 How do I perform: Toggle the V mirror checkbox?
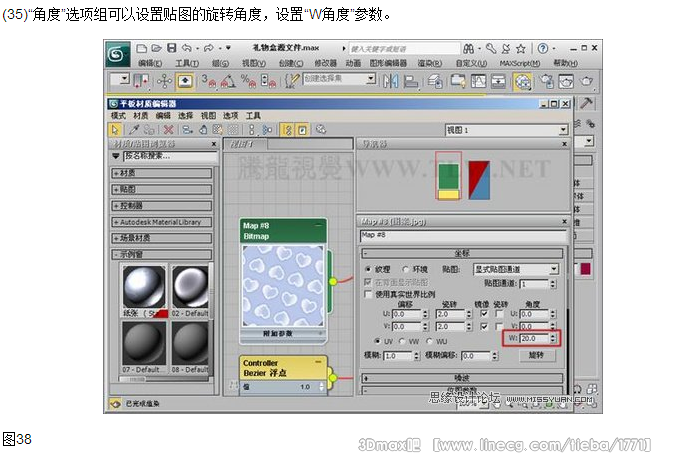(x=484, y=326)
